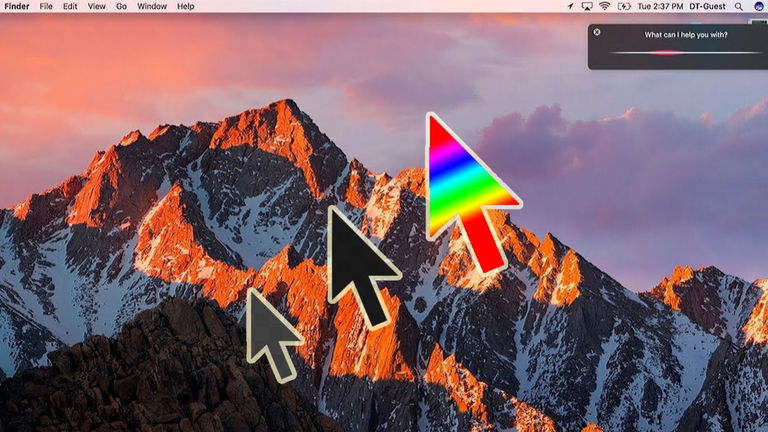The image size is (768, 432).
Task: Open Spotlight search magnifier icon
Action: [739, 6]
